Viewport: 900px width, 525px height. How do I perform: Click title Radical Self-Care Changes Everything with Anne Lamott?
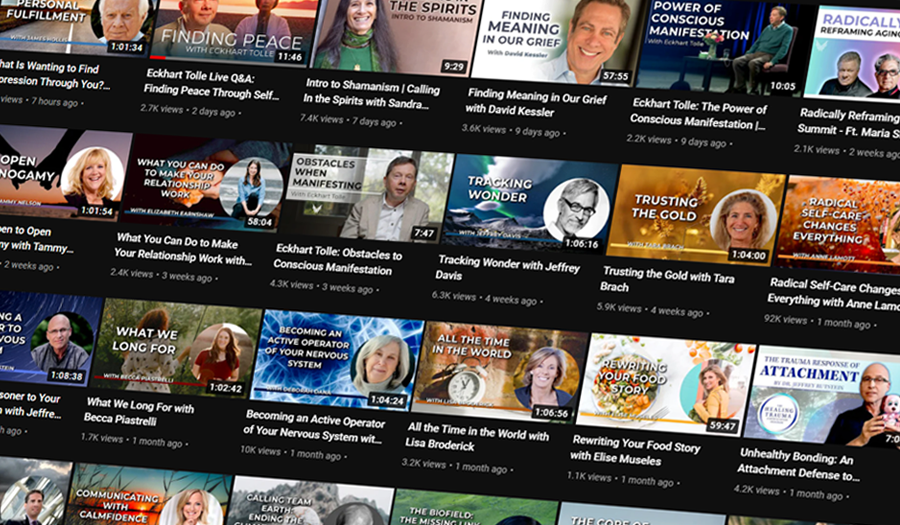tap(833, 293)
